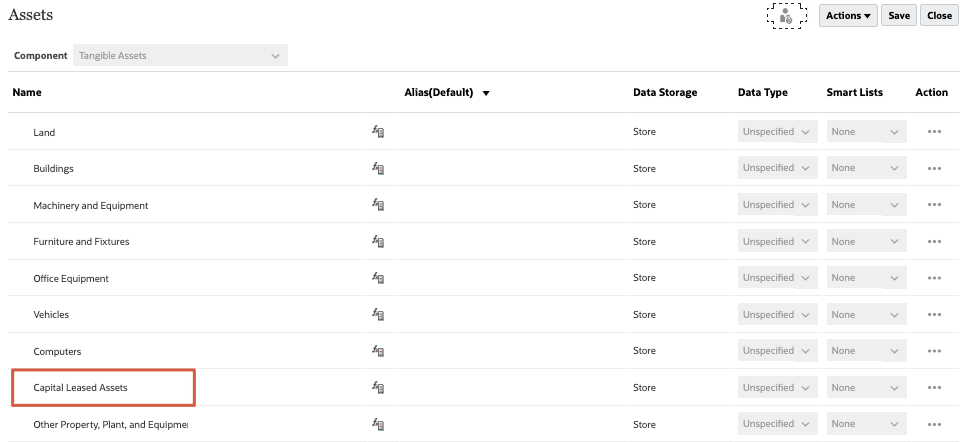Open Smart Lists dropdown for Capital Leased Assets
This screenshot has width=963, height=442.
867,387
